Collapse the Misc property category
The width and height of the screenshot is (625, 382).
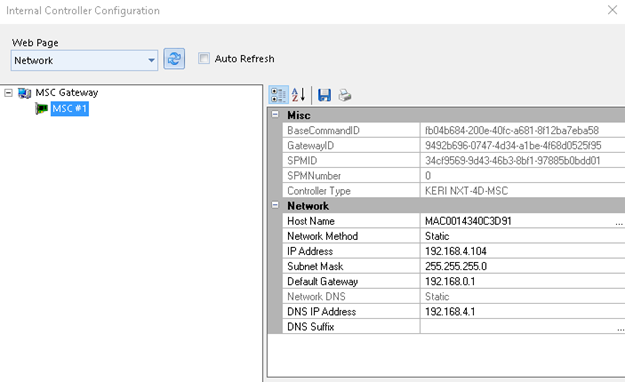pyautogui.click(x=275, y=115)
